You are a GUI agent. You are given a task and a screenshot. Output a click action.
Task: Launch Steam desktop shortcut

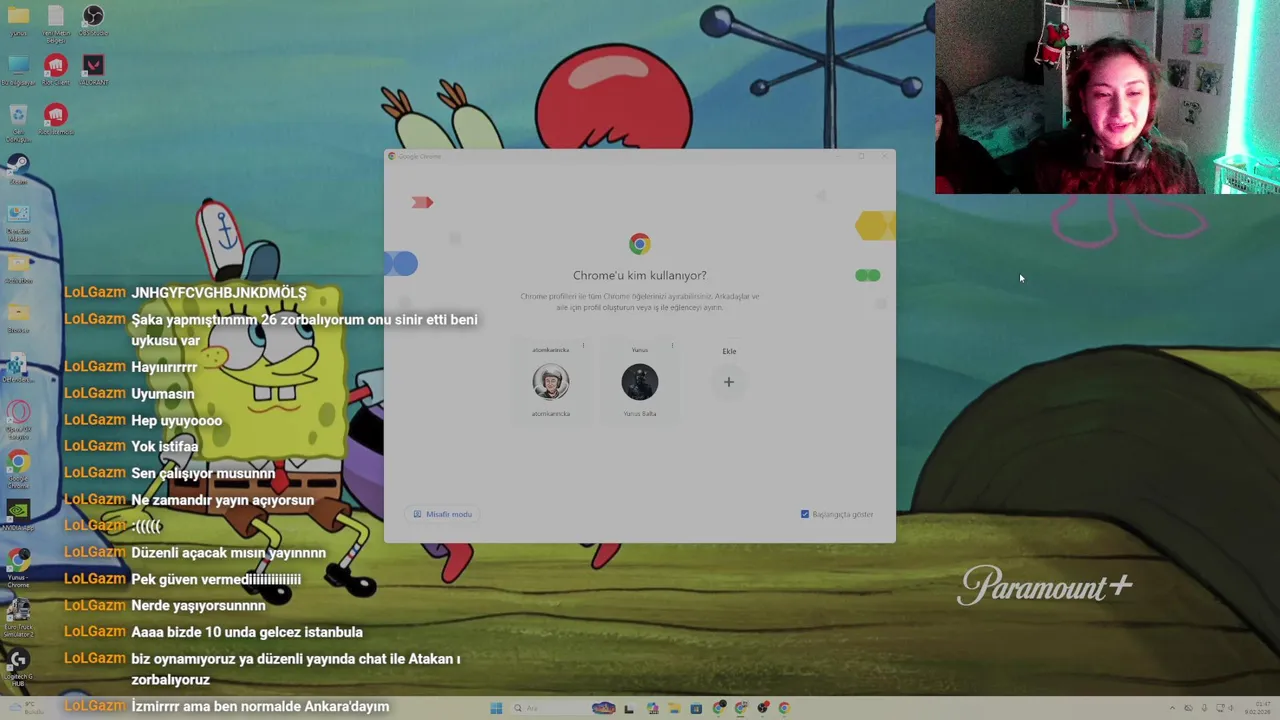18,168
